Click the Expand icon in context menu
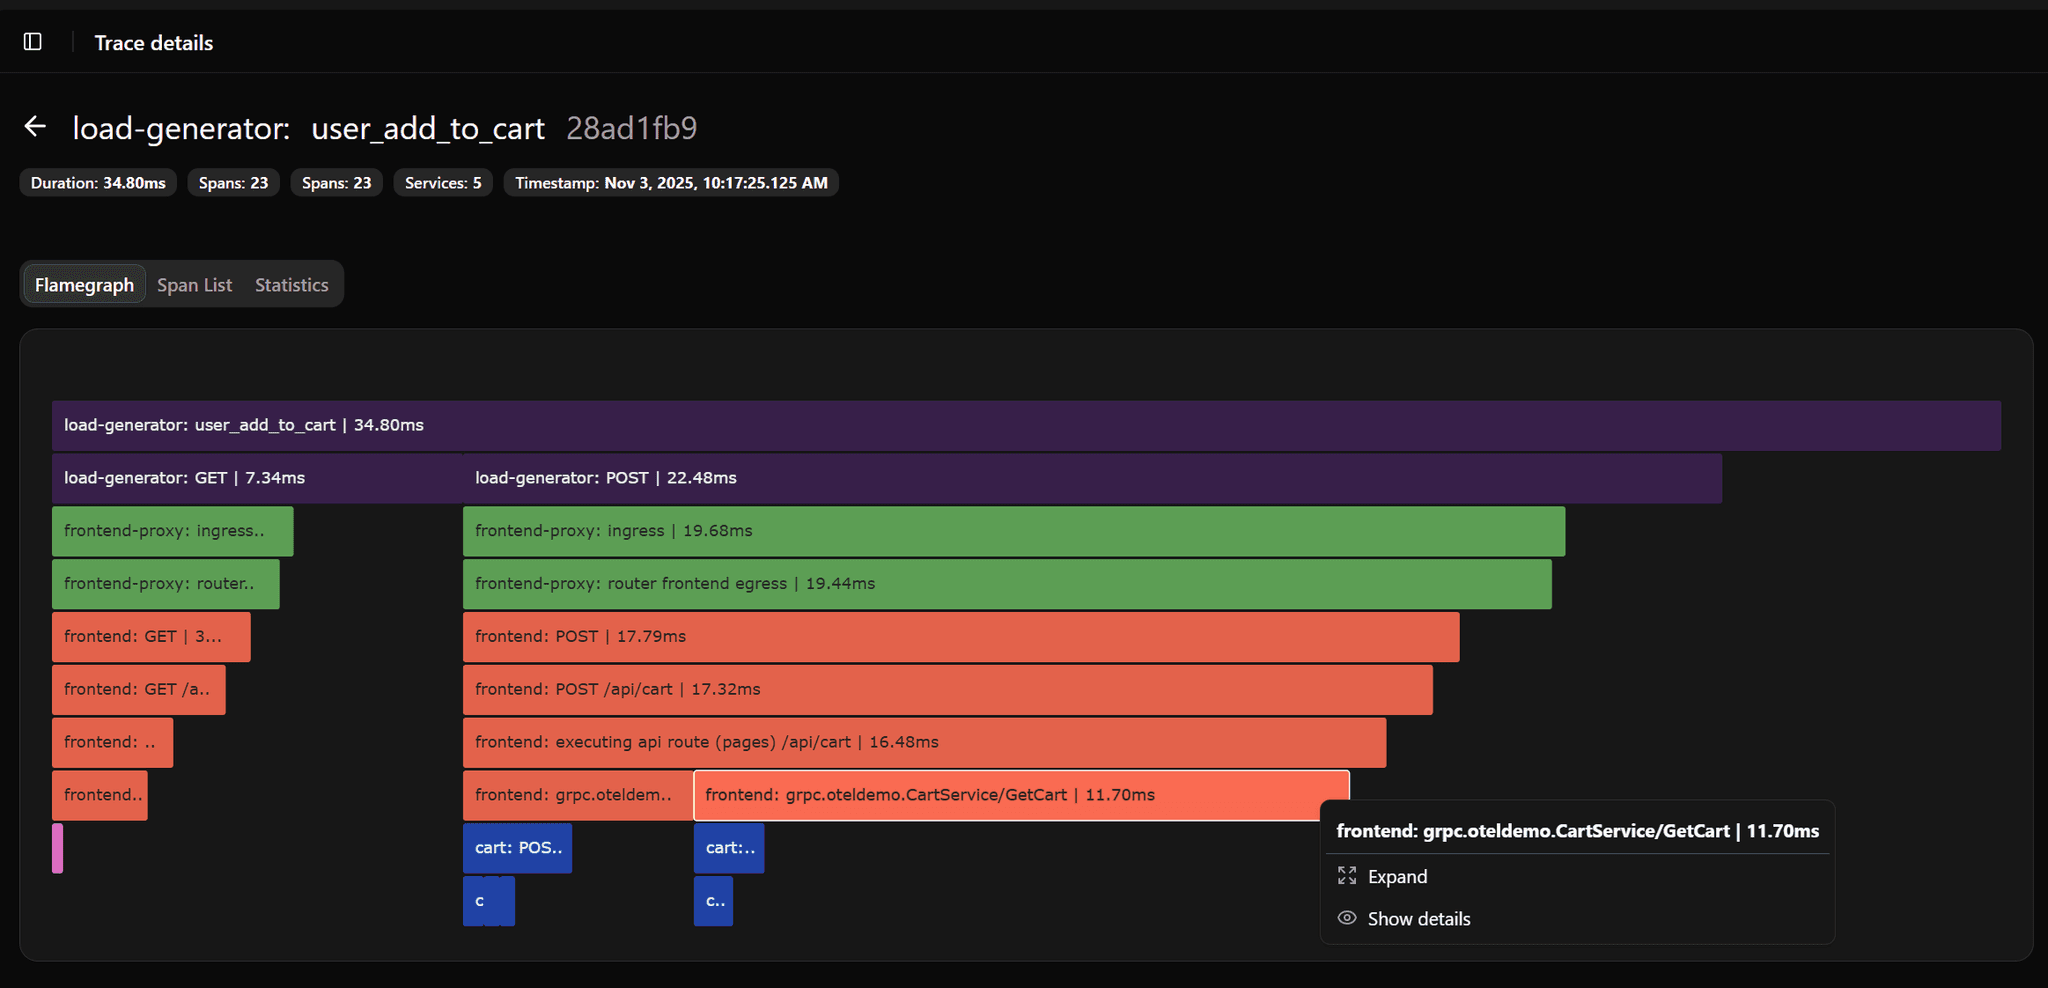 tap(1347, 876)
